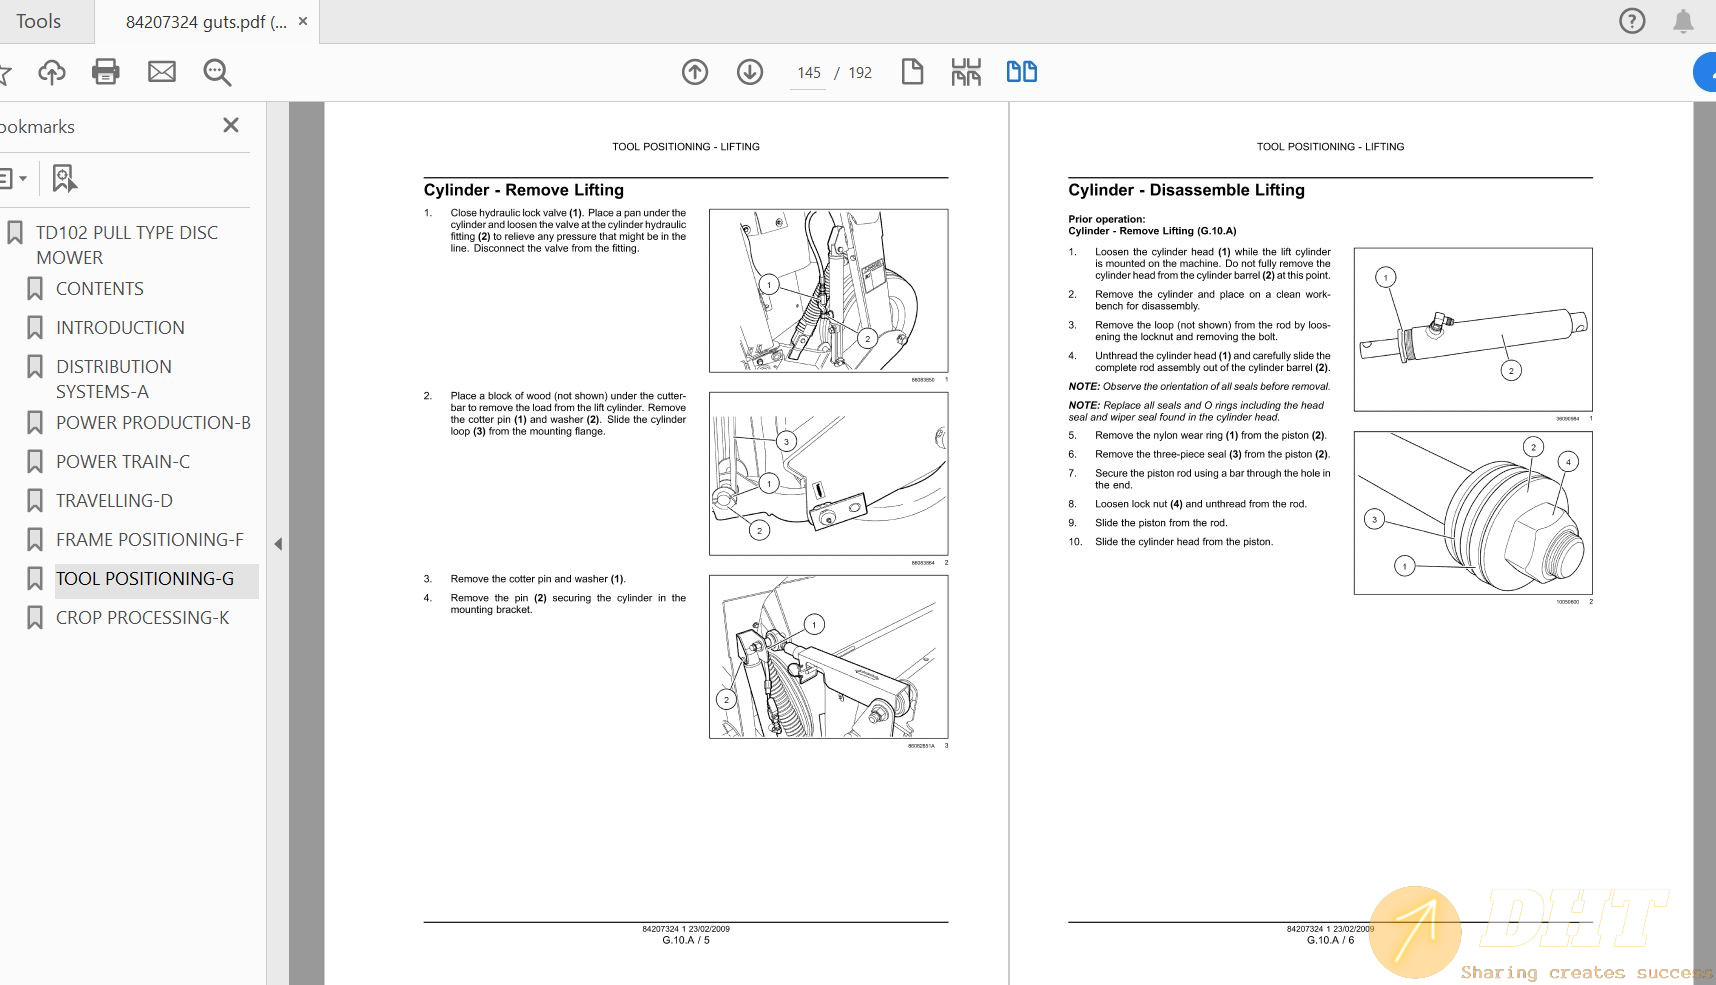Open the Tools tab
1716x985 pixels.
tap(38, 21)
